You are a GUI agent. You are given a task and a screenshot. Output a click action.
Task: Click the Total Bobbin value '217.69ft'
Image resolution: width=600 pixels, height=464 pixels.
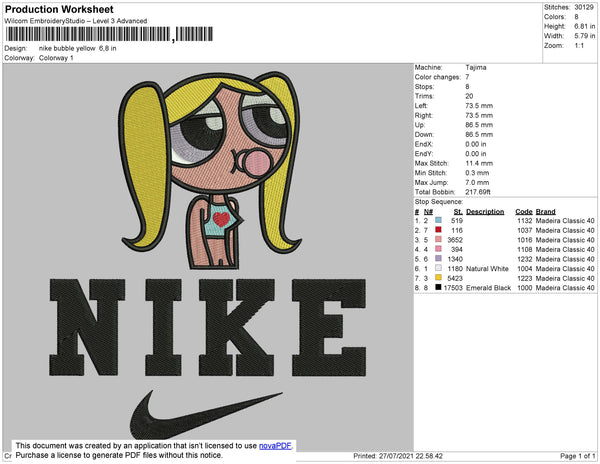tap(478, 192)
